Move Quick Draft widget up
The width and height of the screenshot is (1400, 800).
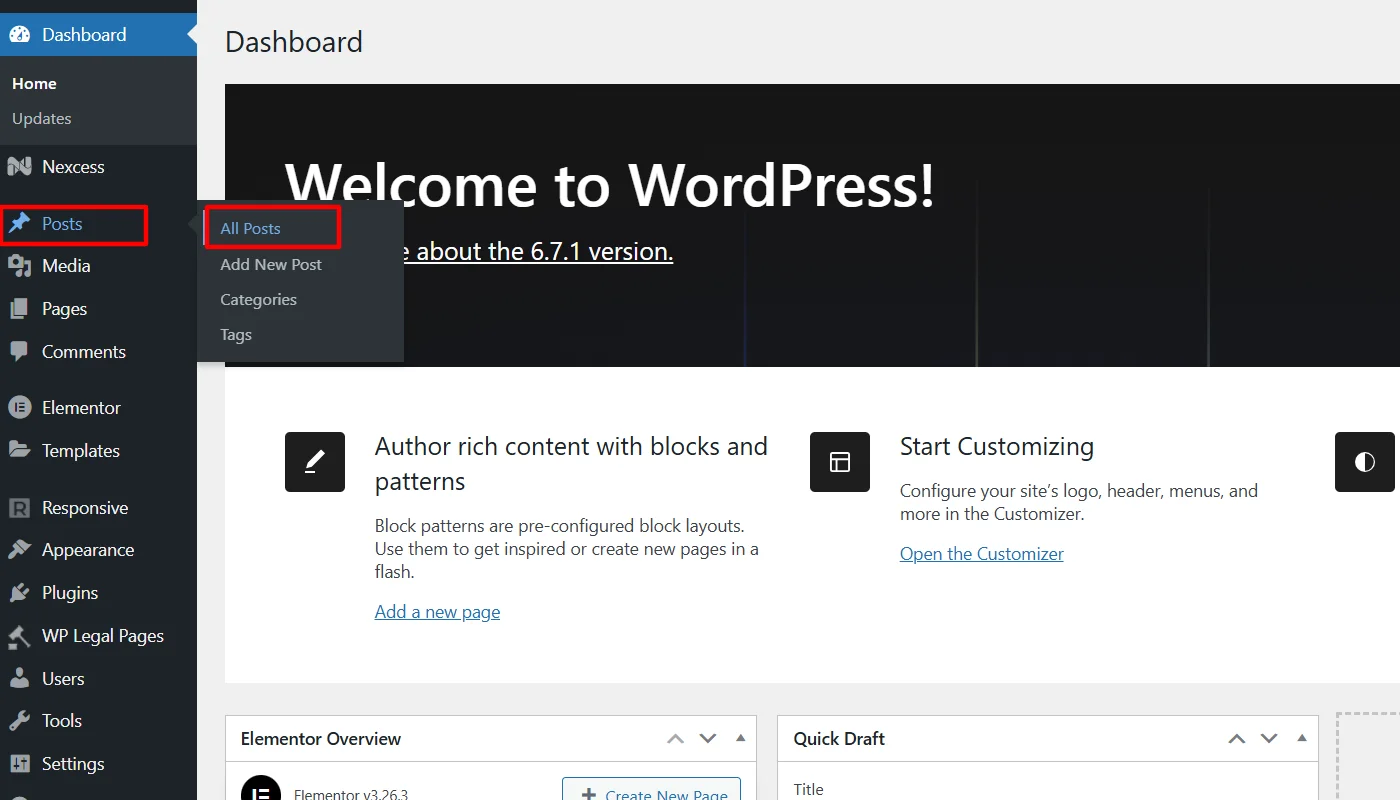coord(1237,739)
